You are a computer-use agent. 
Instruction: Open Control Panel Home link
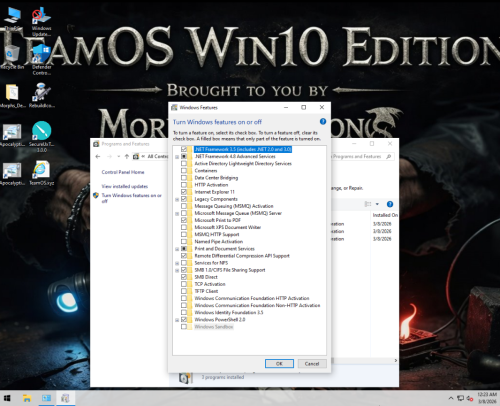coord(123,172)
